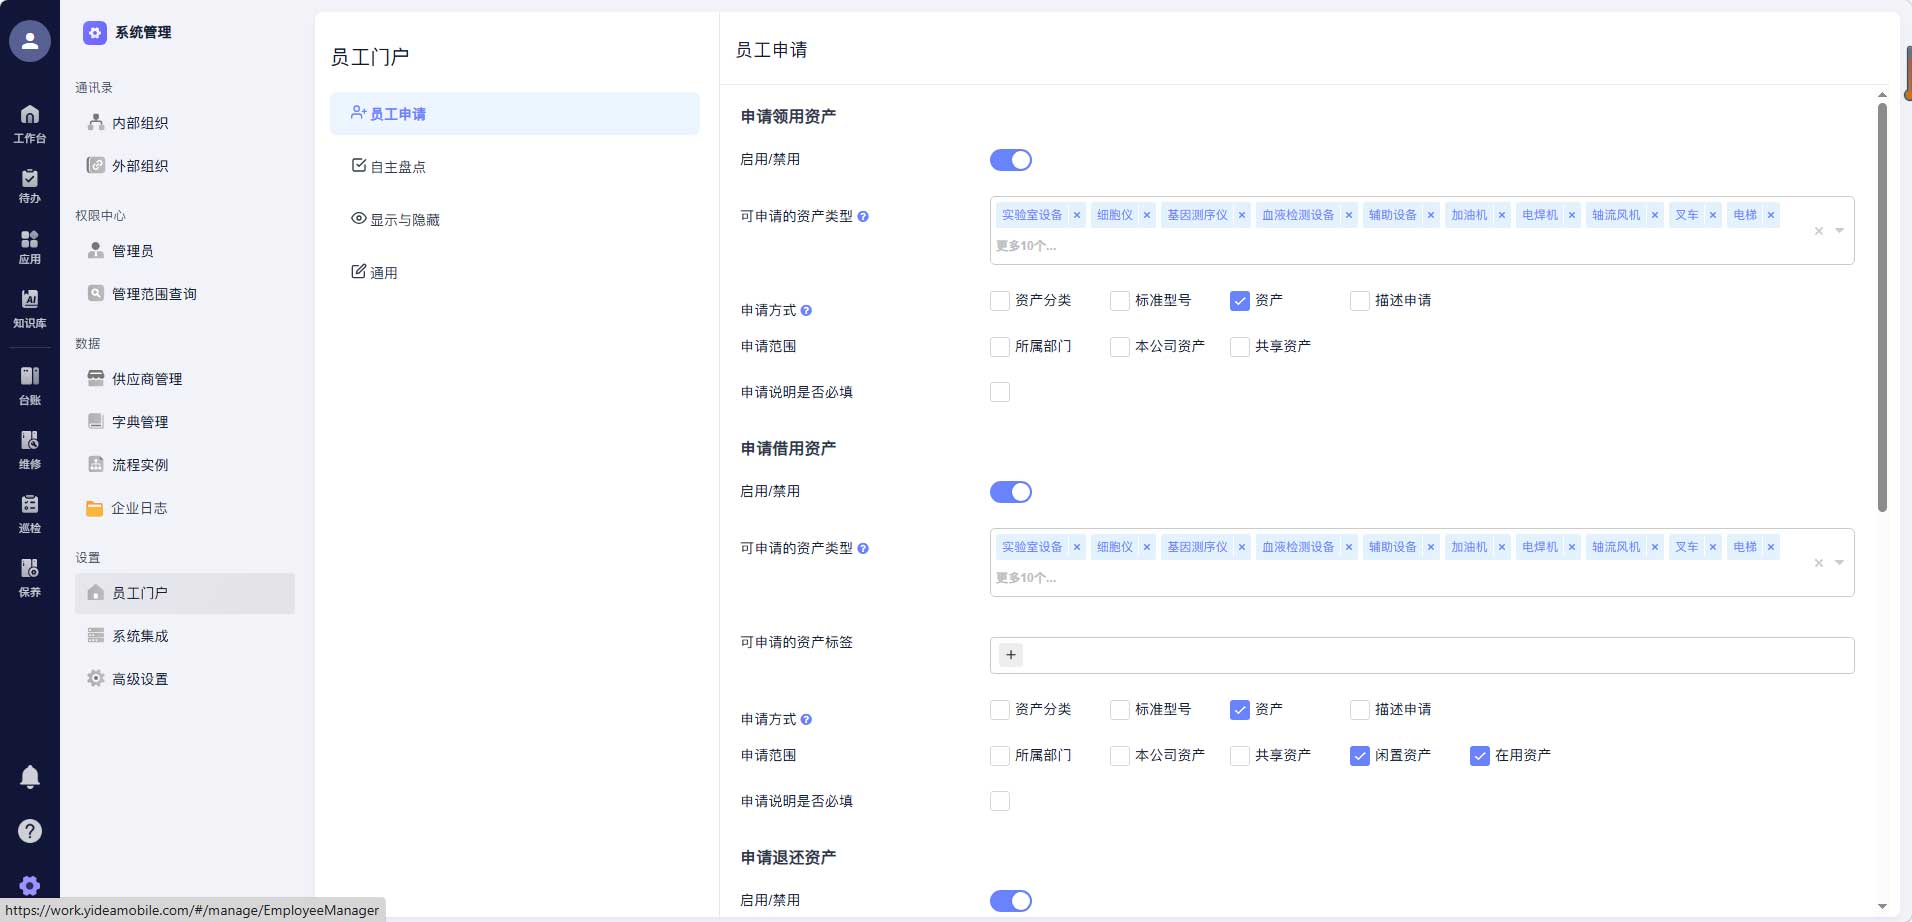Check the 描述申请 checkbox
Image resolution: width=1912 pixels, height=922 pixels.
pos(1358,300)
